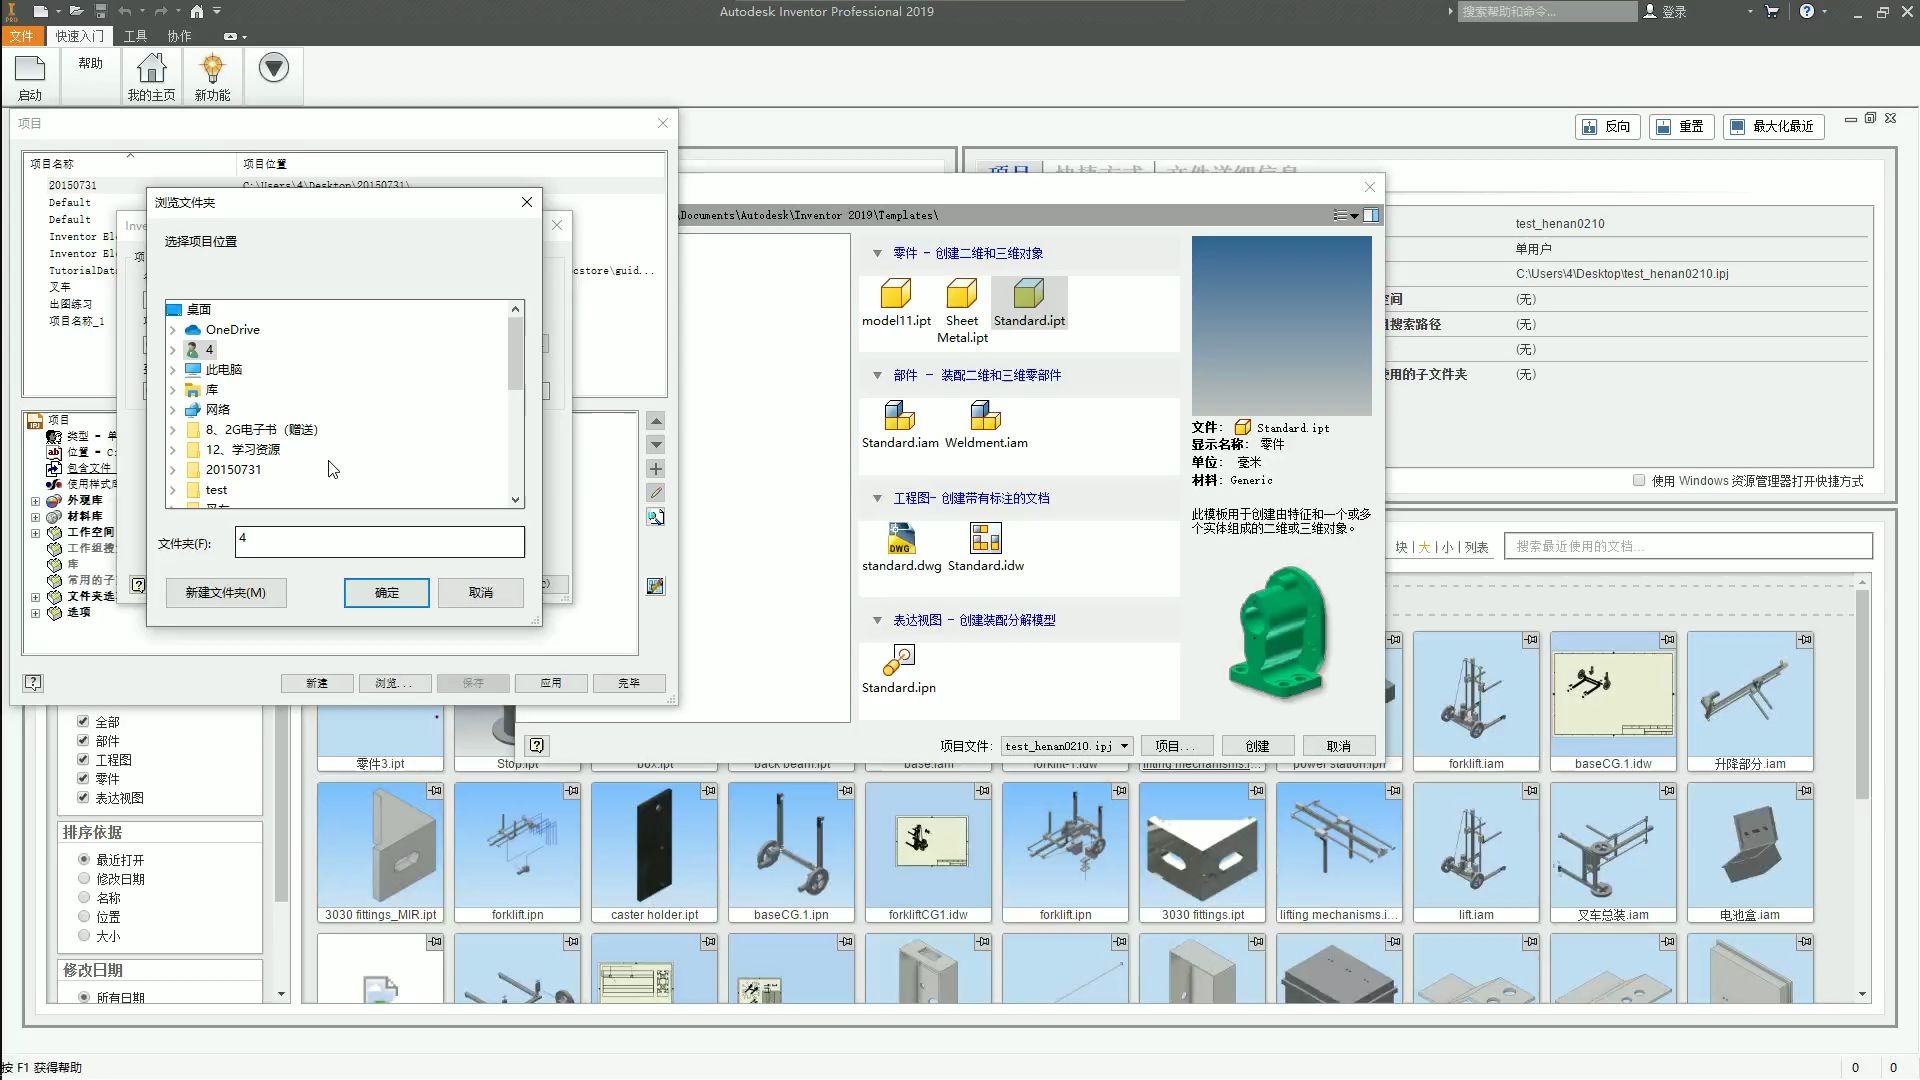This screenshot has height=1080, width=1920.
Task: Click 取消 in the browse folder dialog
Action: [x=481, y=593]
